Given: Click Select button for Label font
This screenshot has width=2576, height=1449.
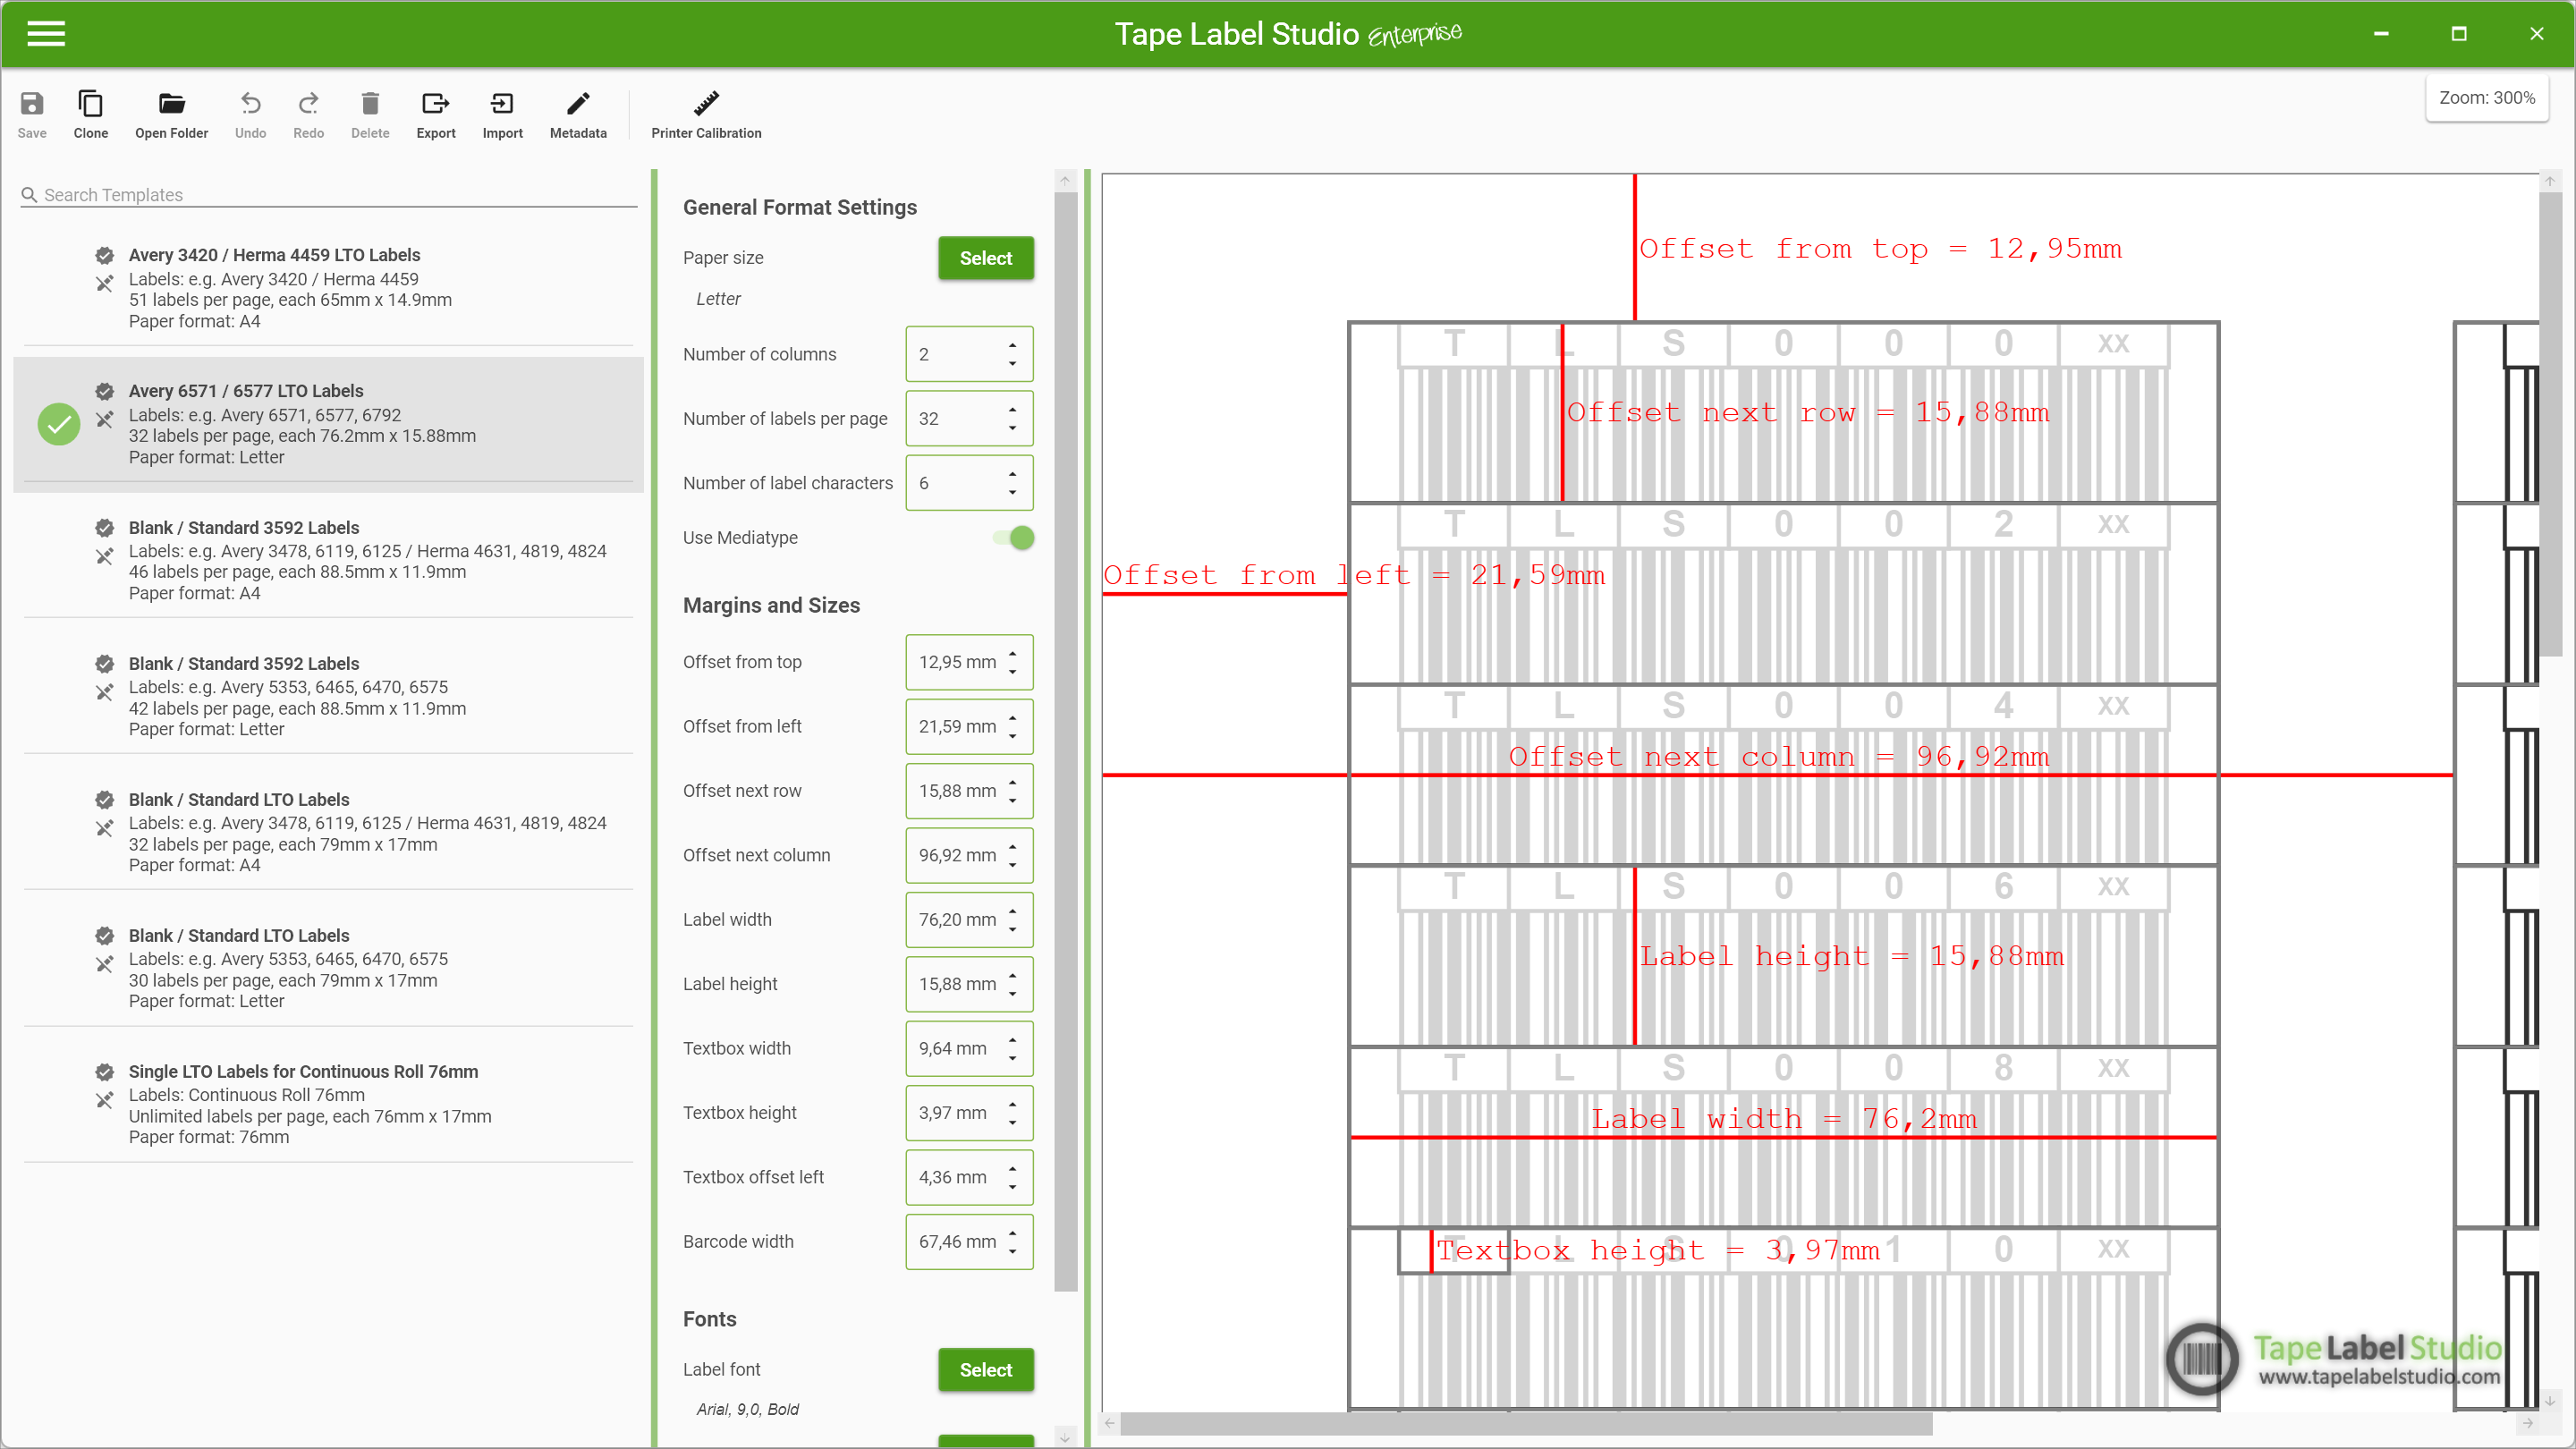Looking at the screenshot, I should point(985,1370).
